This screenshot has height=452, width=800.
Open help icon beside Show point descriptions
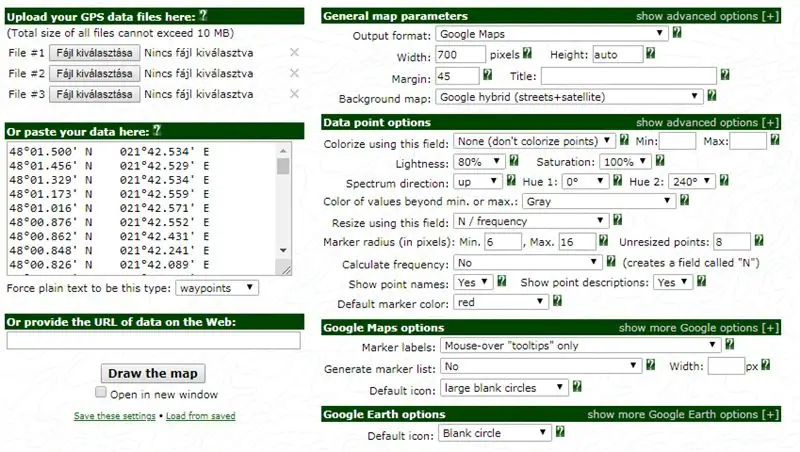[702, 281]
